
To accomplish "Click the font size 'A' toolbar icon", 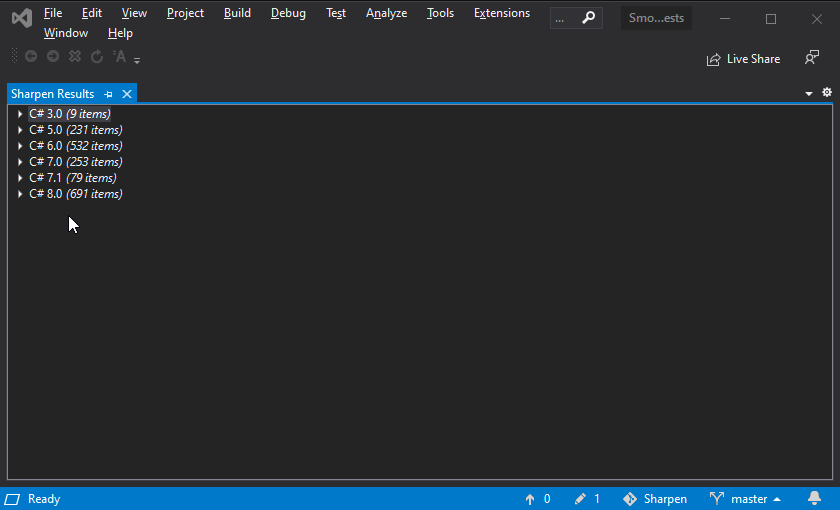I will point(119,56).
